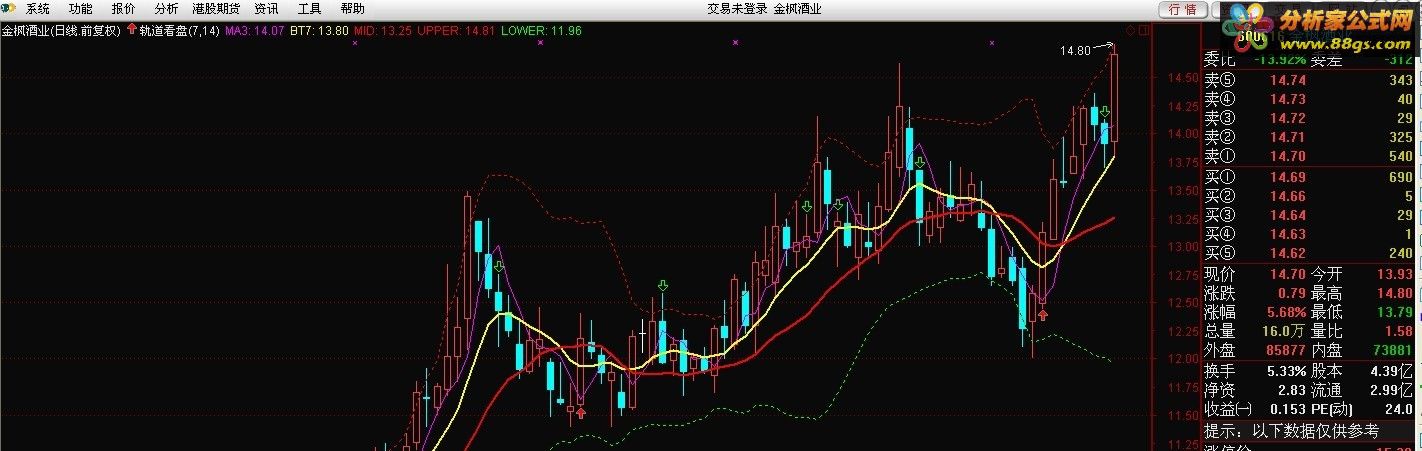Select the 买③ 14.64 bid row
Image resolution: width=1422 pixels, height=451 pixels.
click(1310, 216)
